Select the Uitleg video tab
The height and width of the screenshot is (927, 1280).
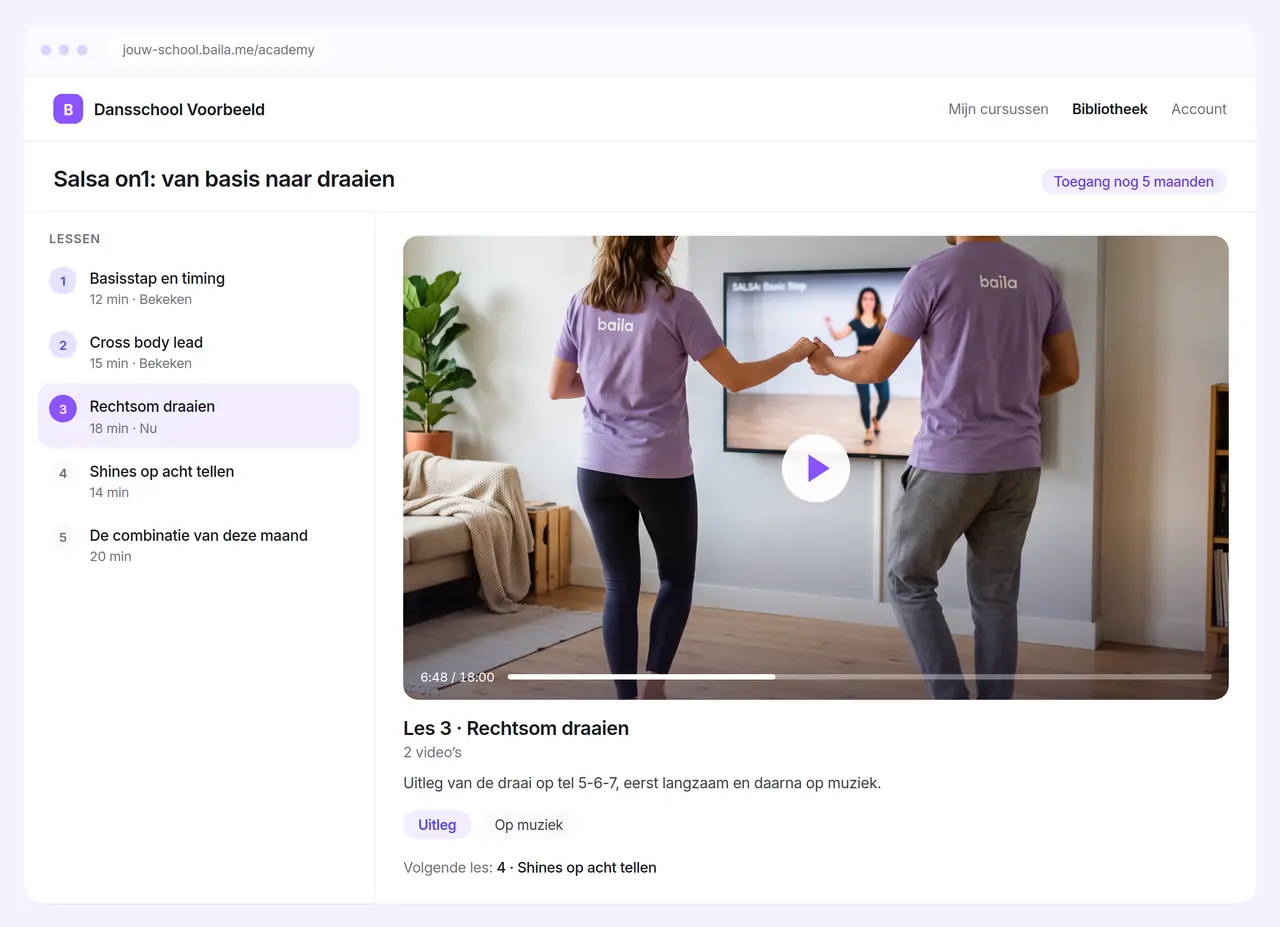[x=437, y=825]
